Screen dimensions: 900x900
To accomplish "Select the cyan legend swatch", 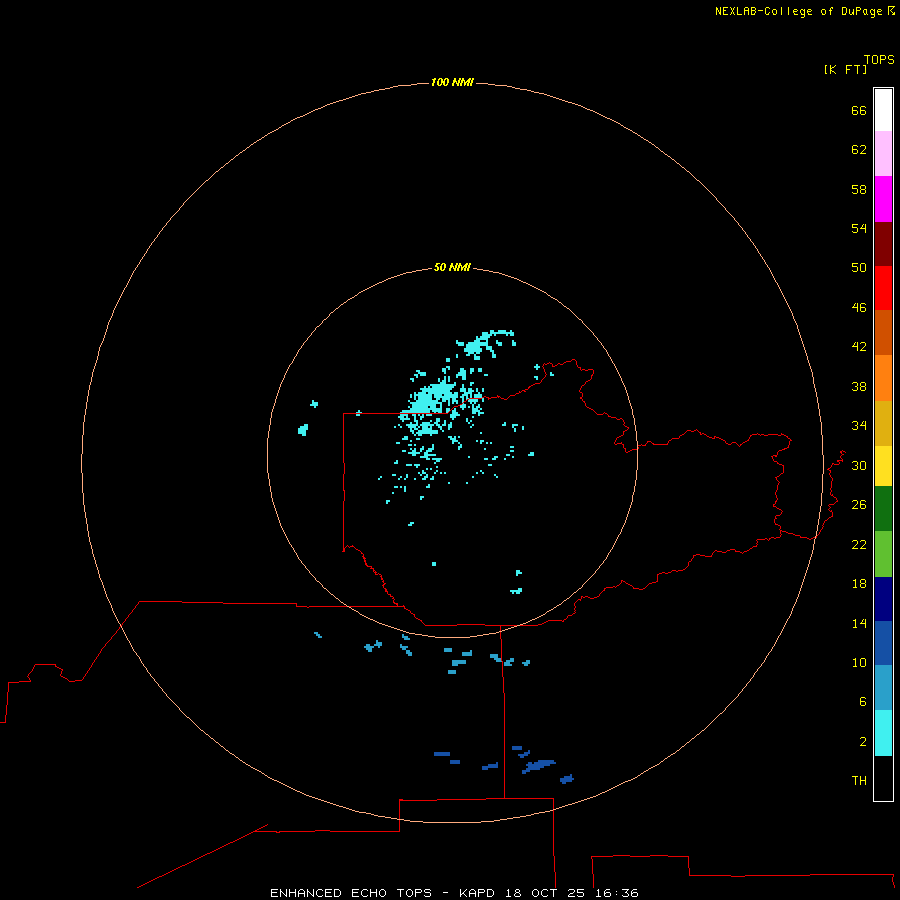I will [x=883, y=733].
